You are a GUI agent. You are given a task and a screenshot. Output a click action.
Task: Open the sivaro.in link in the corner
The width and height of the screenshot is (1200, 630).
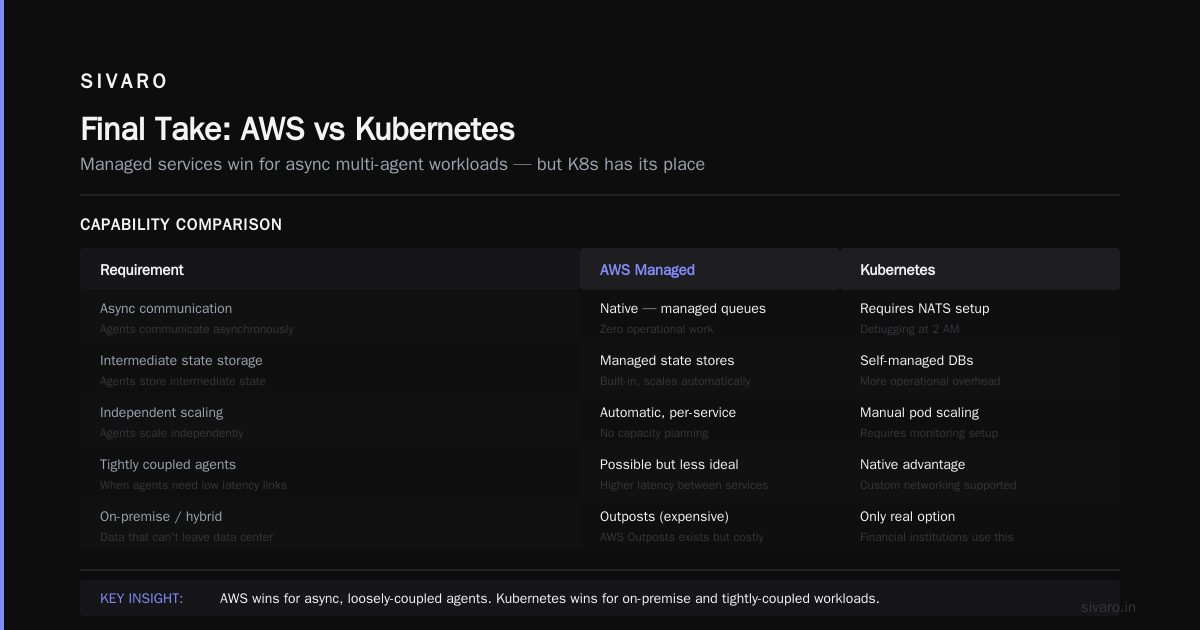[x=1108, y=607]
